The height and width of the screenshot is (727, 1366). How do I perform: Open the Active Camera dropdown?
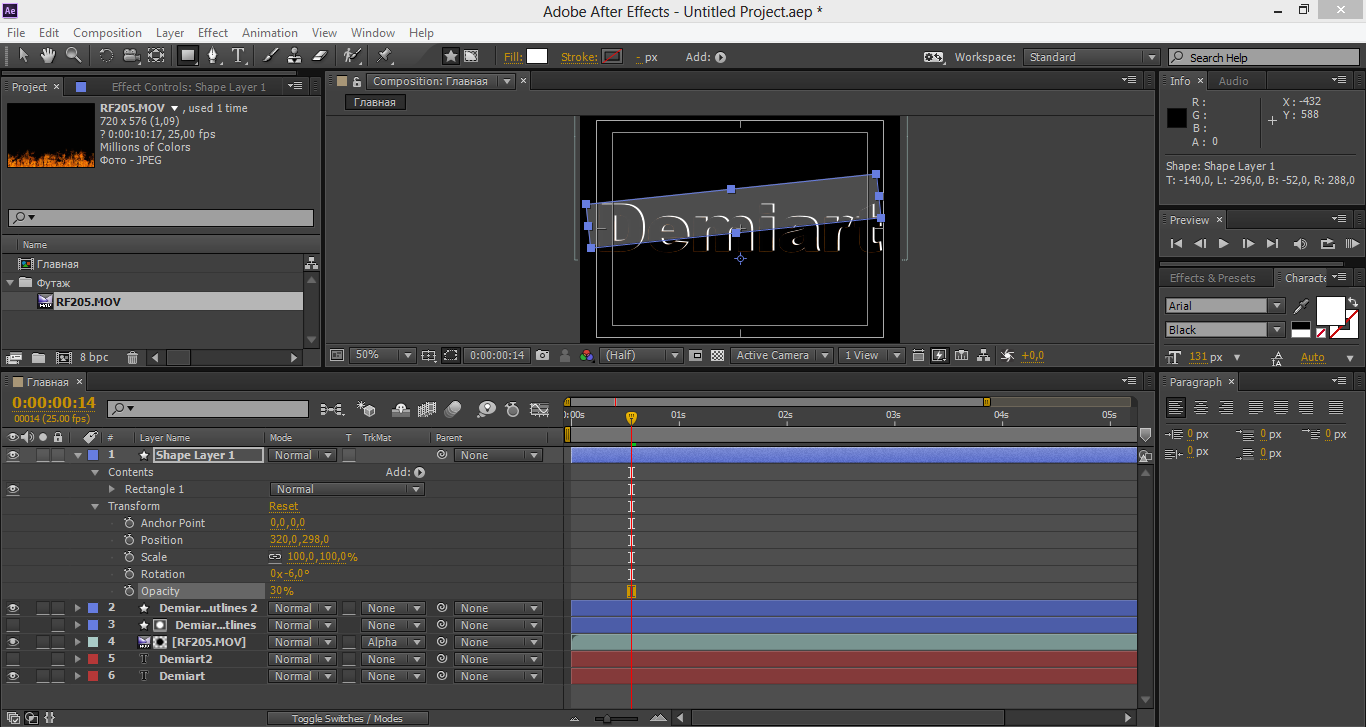click(x=782, y=355)
